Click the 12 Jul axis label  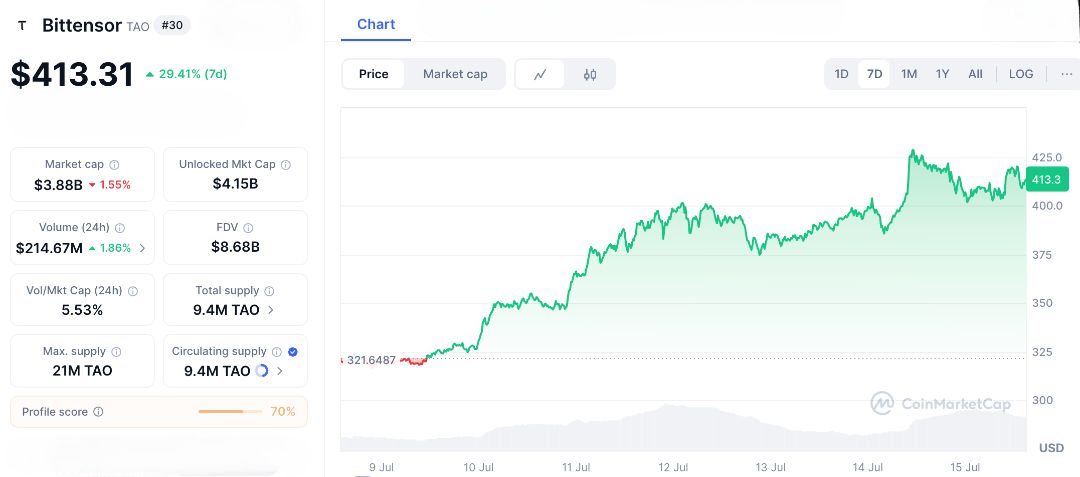click(672, 467)
